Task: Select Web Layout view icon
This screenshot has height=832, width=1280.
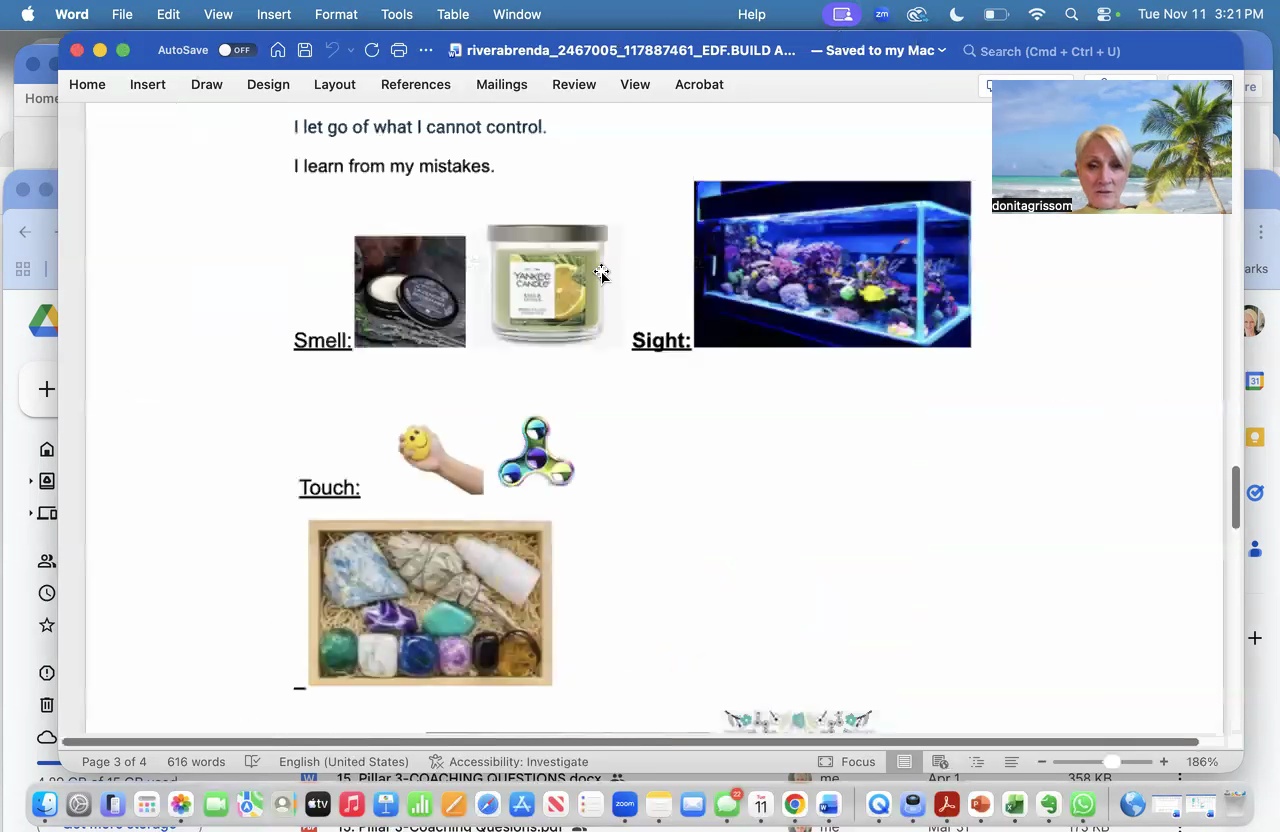Action: (940, 761)
